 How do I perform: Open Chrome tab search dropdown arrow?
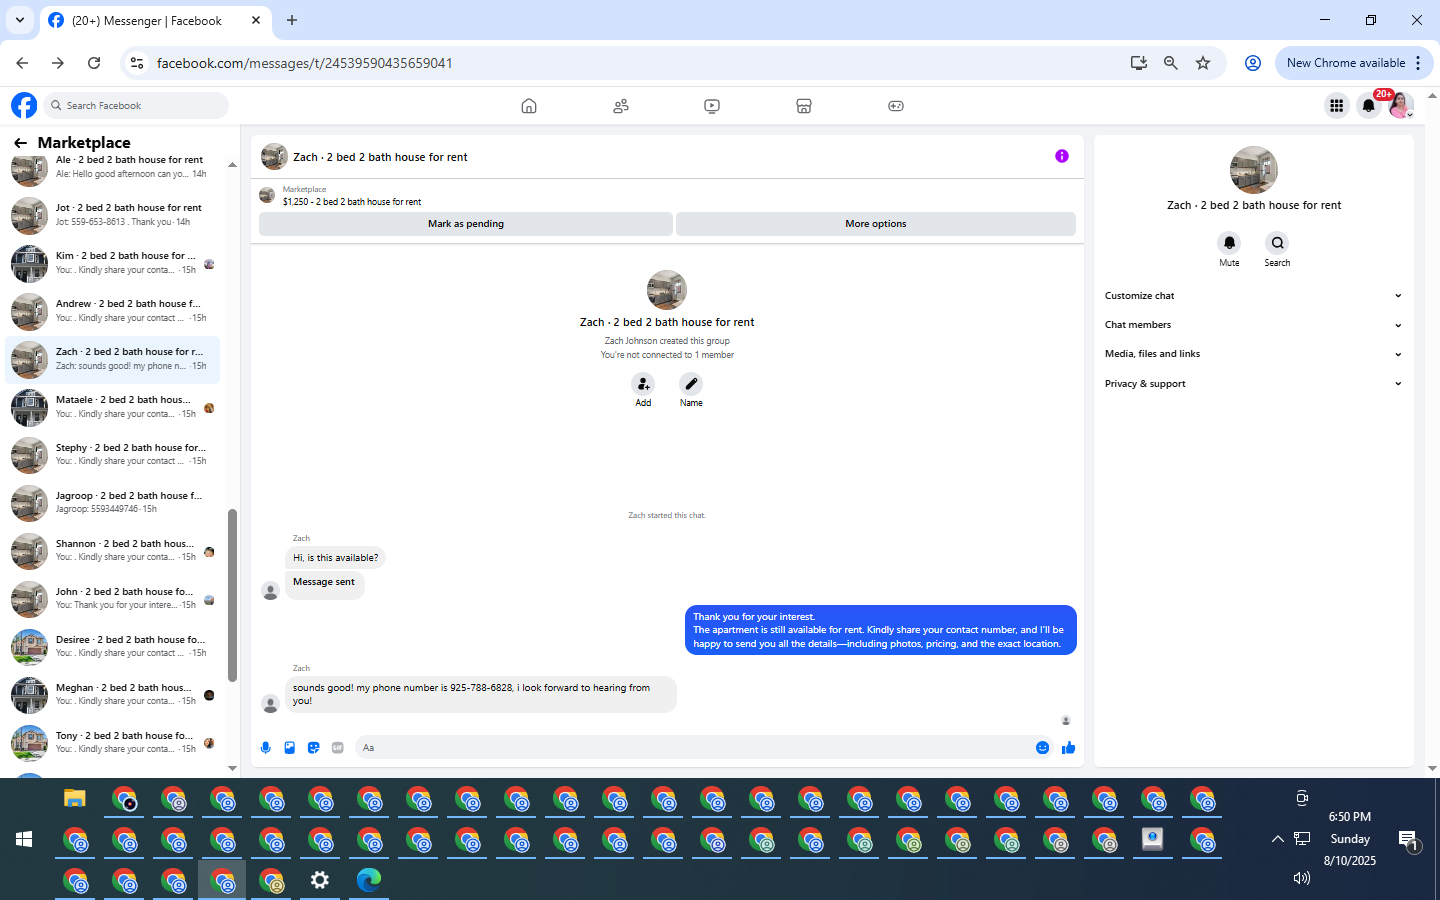point(20,20)
